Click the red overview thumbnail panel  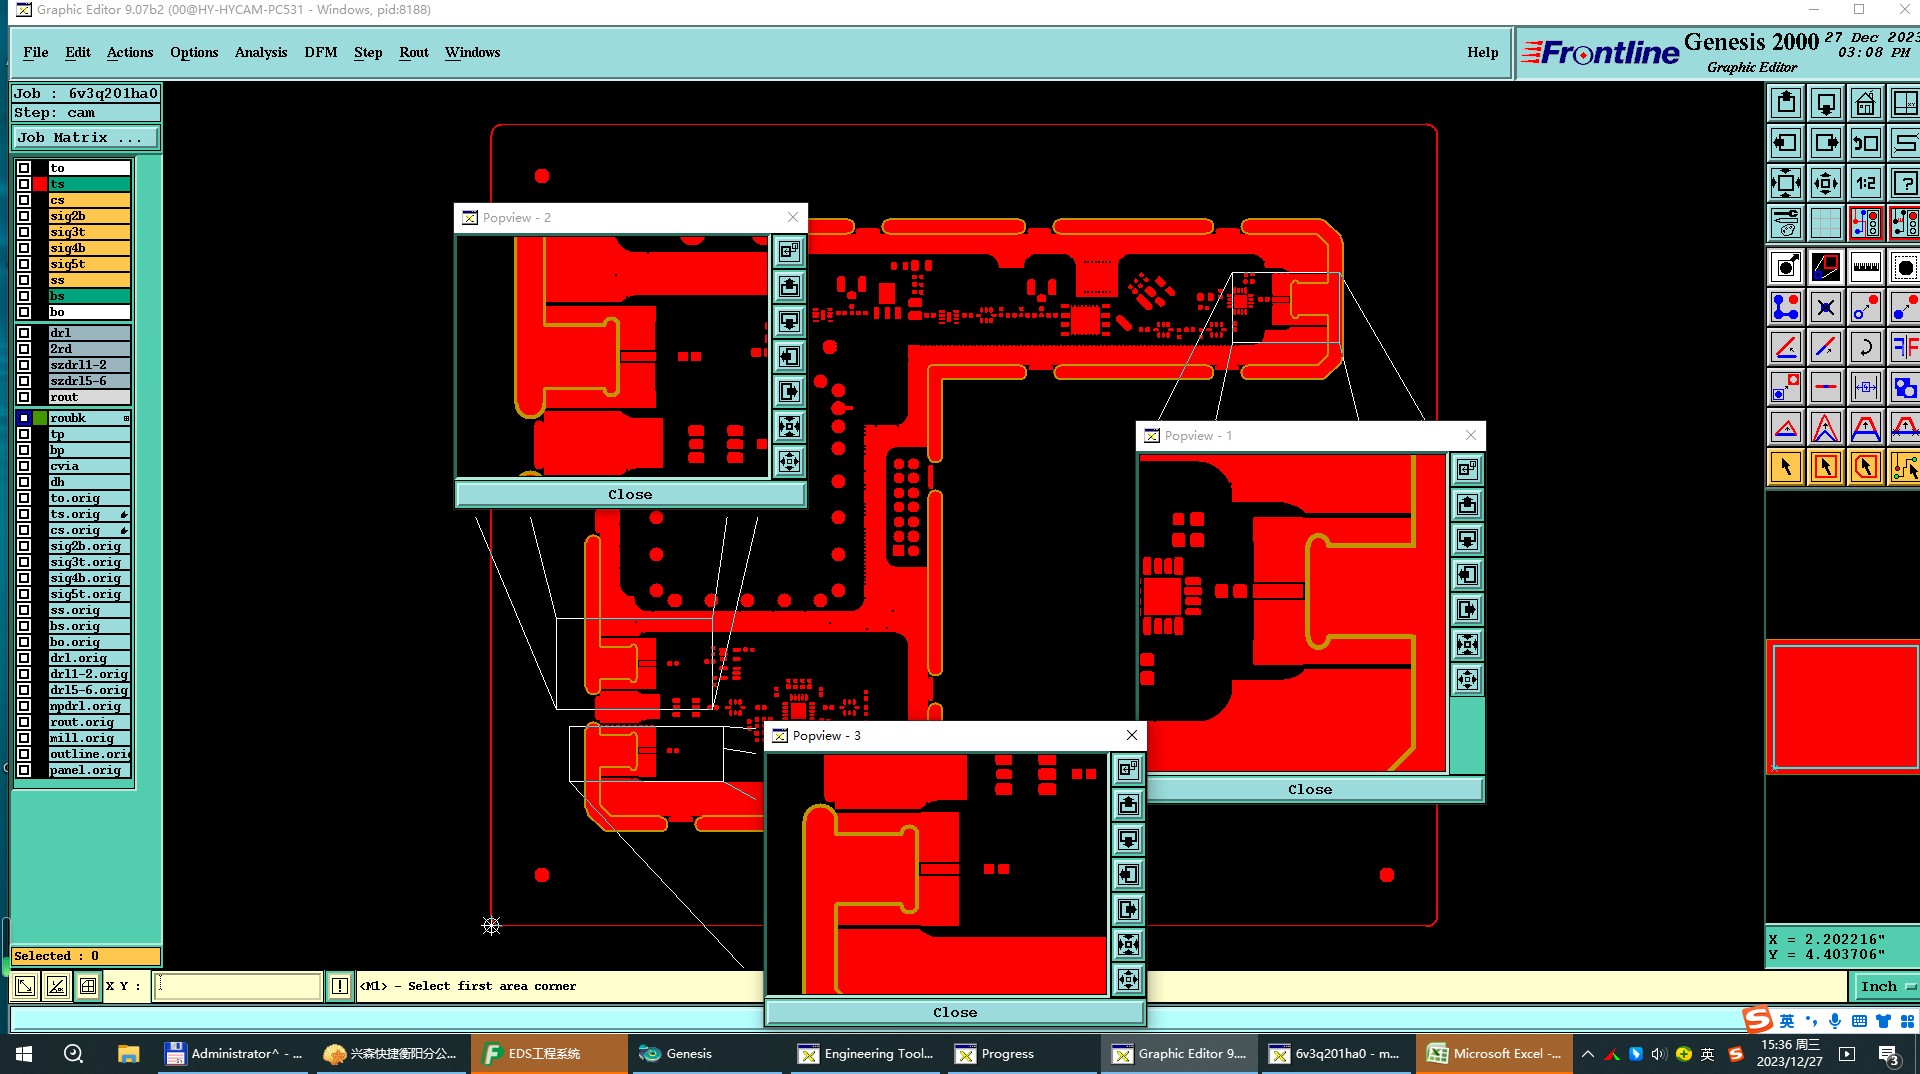[x=1844, y=707]
